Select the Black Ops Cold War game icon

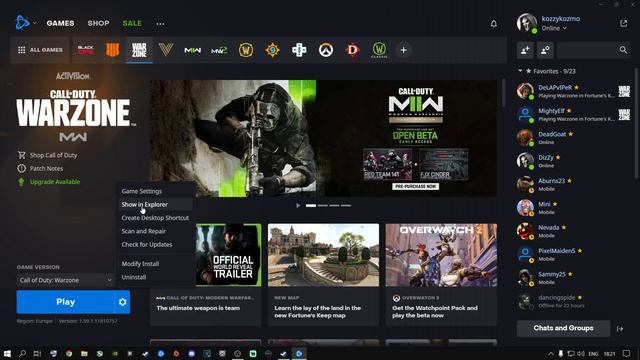86,50
